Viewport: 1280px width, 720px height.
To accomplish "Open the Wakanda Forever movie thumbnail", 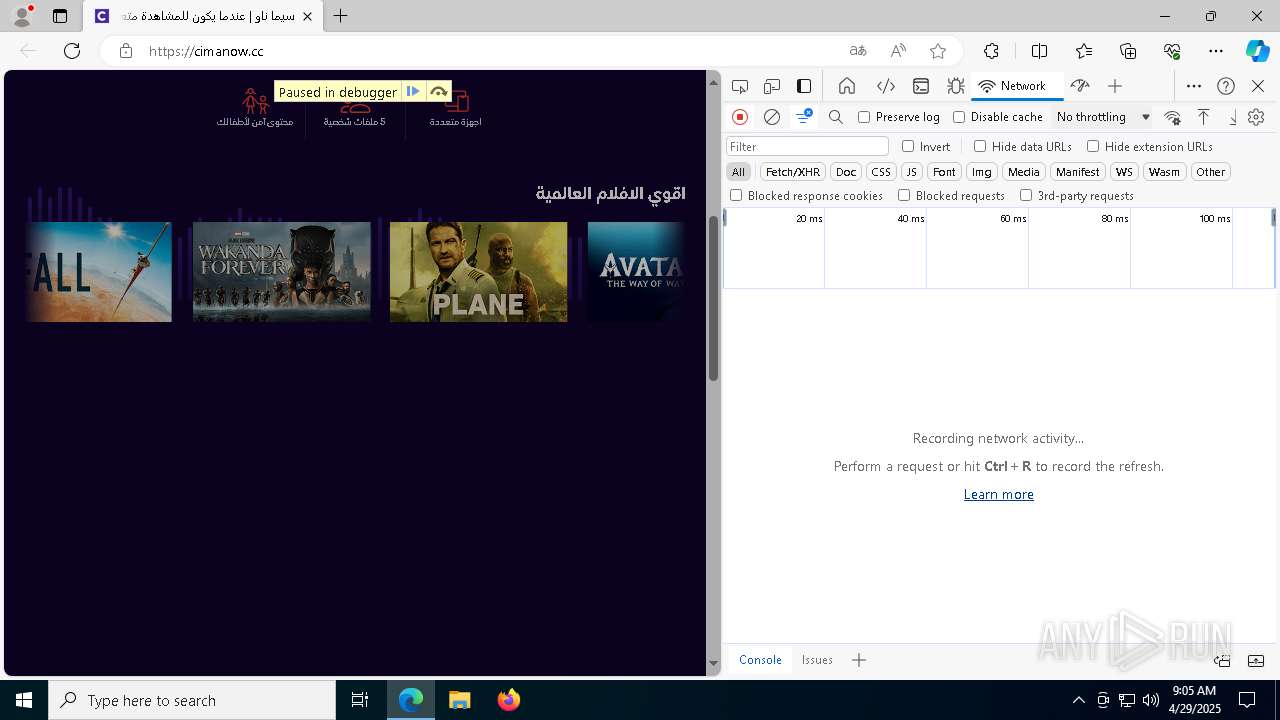I will (281, 272).
